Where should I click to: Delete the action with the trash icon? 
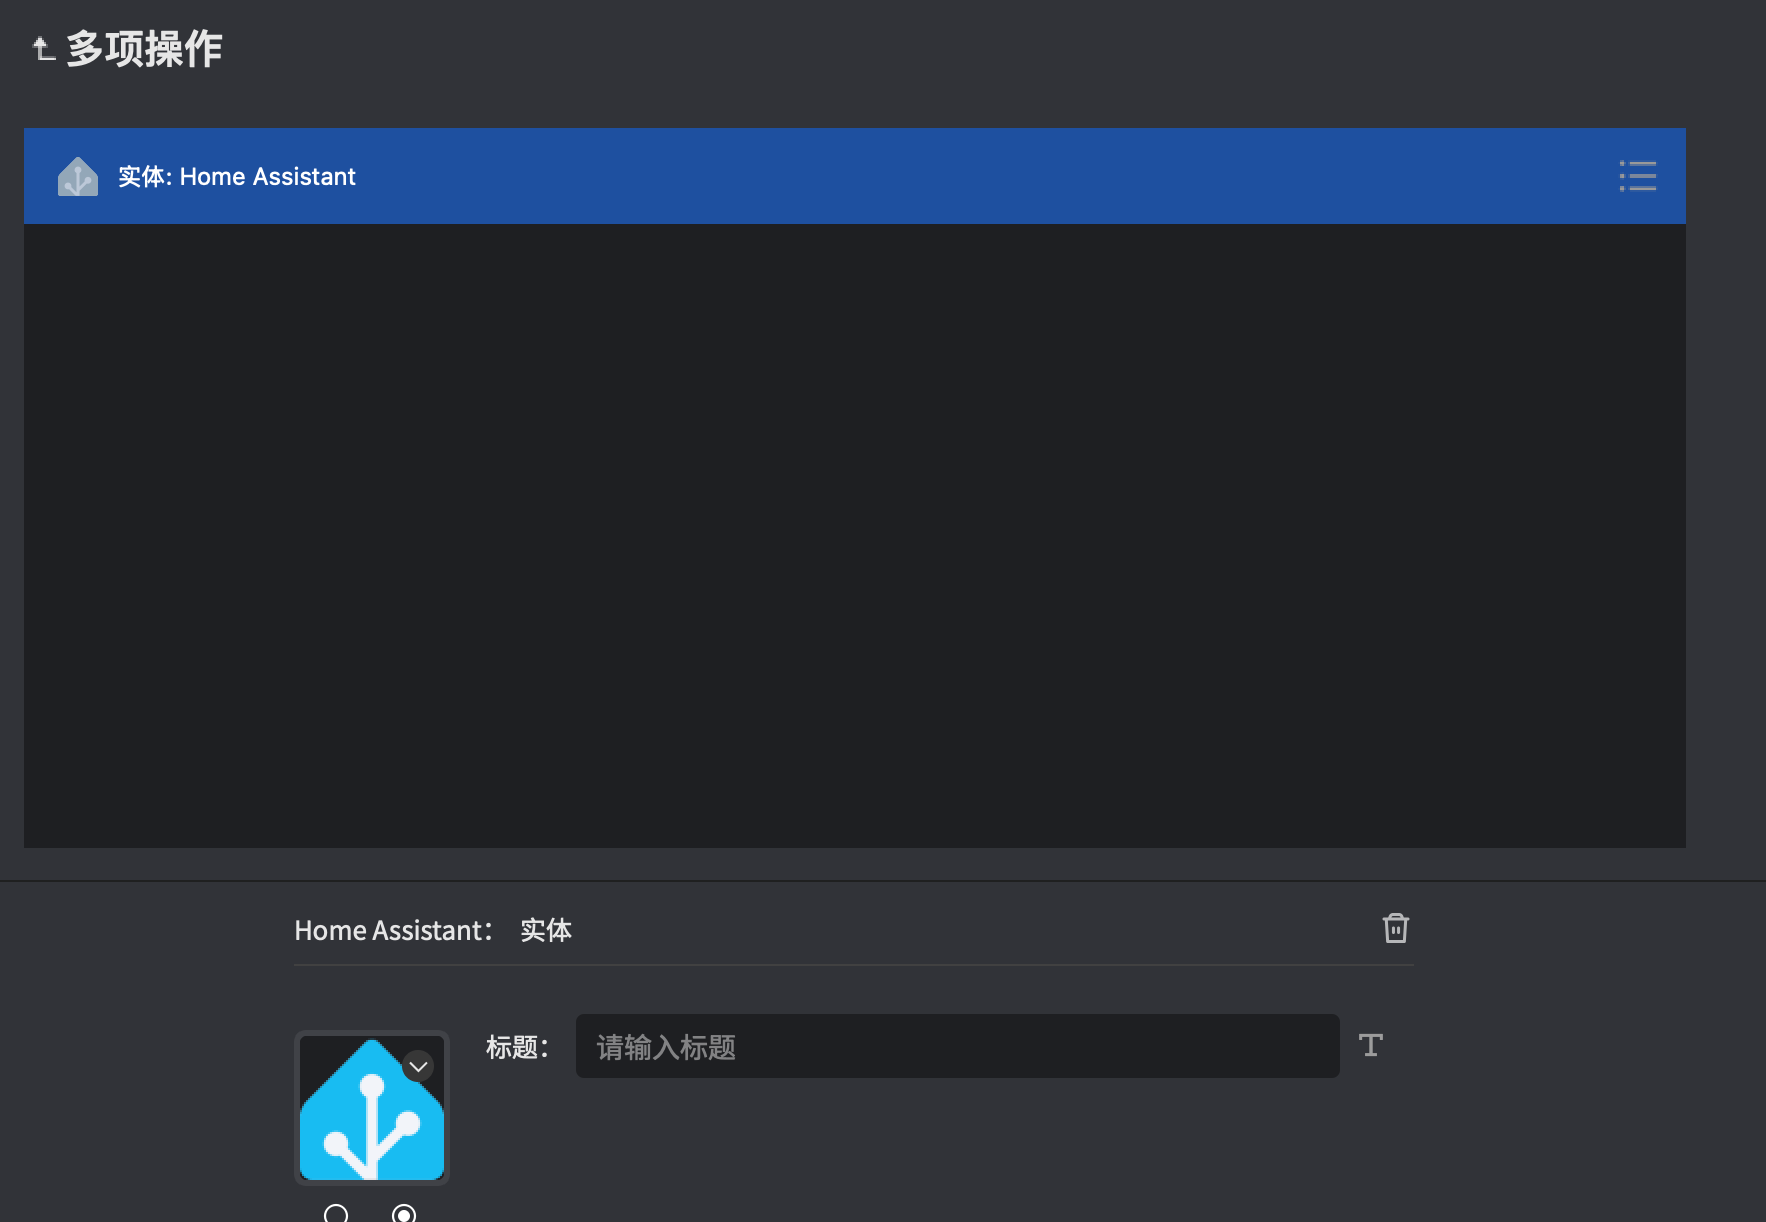click(x=1395, y=928)
